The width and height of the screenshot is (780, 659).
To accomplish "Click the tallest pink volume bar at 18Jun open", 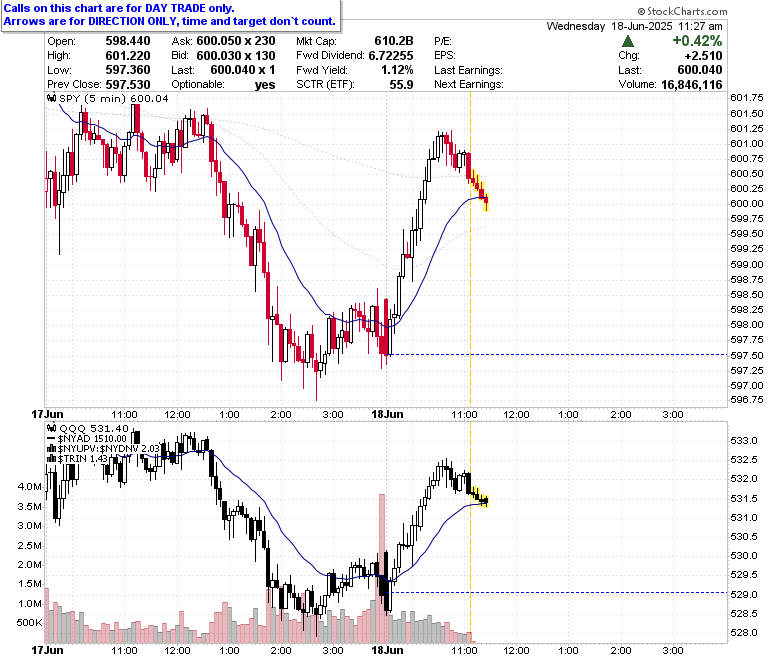I will click(x=382, y=568).
